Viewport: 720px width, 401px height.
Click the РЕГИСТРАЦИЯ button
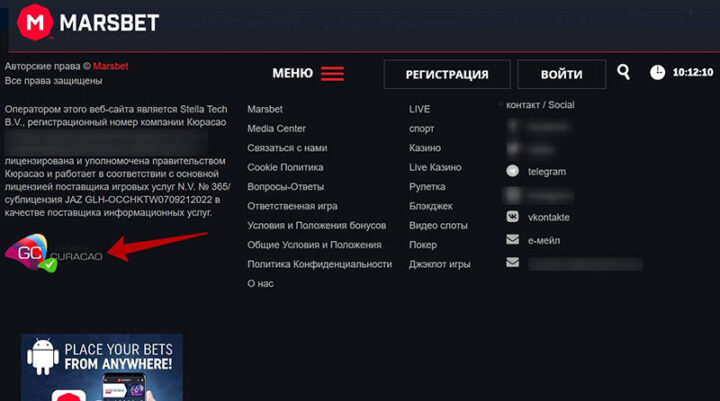(x=447, y=74)
